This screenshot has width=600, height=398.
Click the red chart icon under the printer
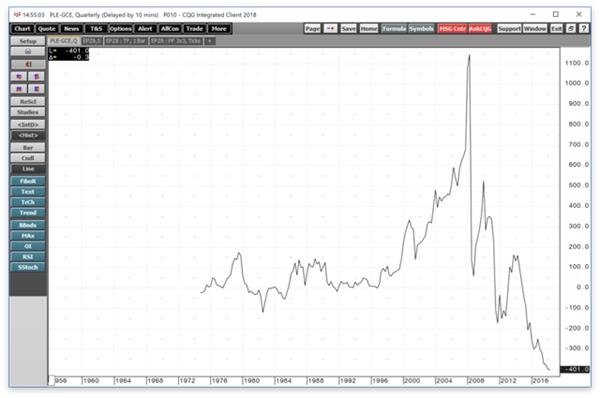[28, 64]
